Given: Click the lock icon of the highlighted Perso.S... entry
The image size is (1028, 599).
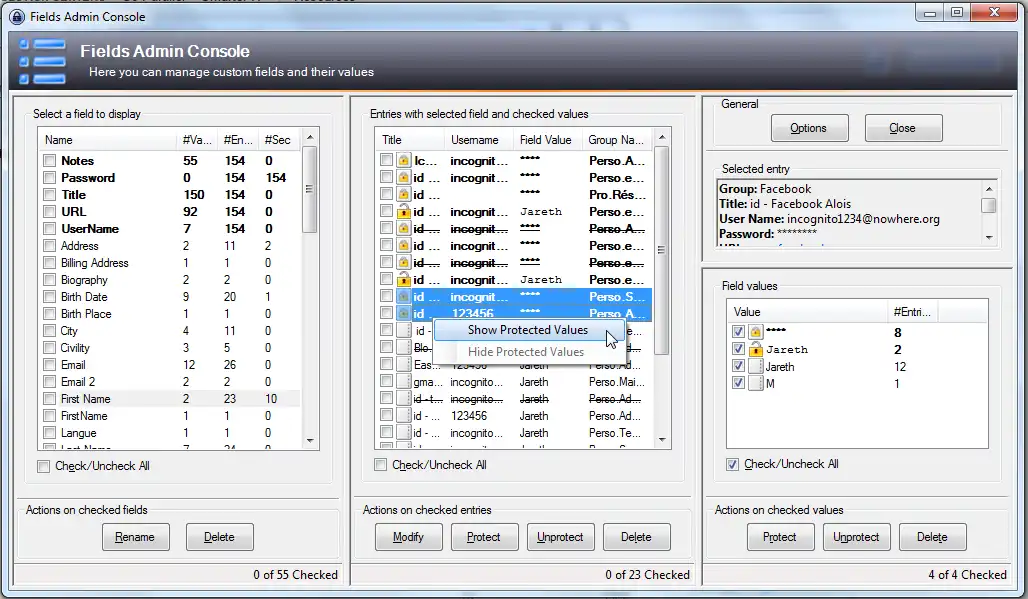Looking at the screenshot, I should click(403, 297).
